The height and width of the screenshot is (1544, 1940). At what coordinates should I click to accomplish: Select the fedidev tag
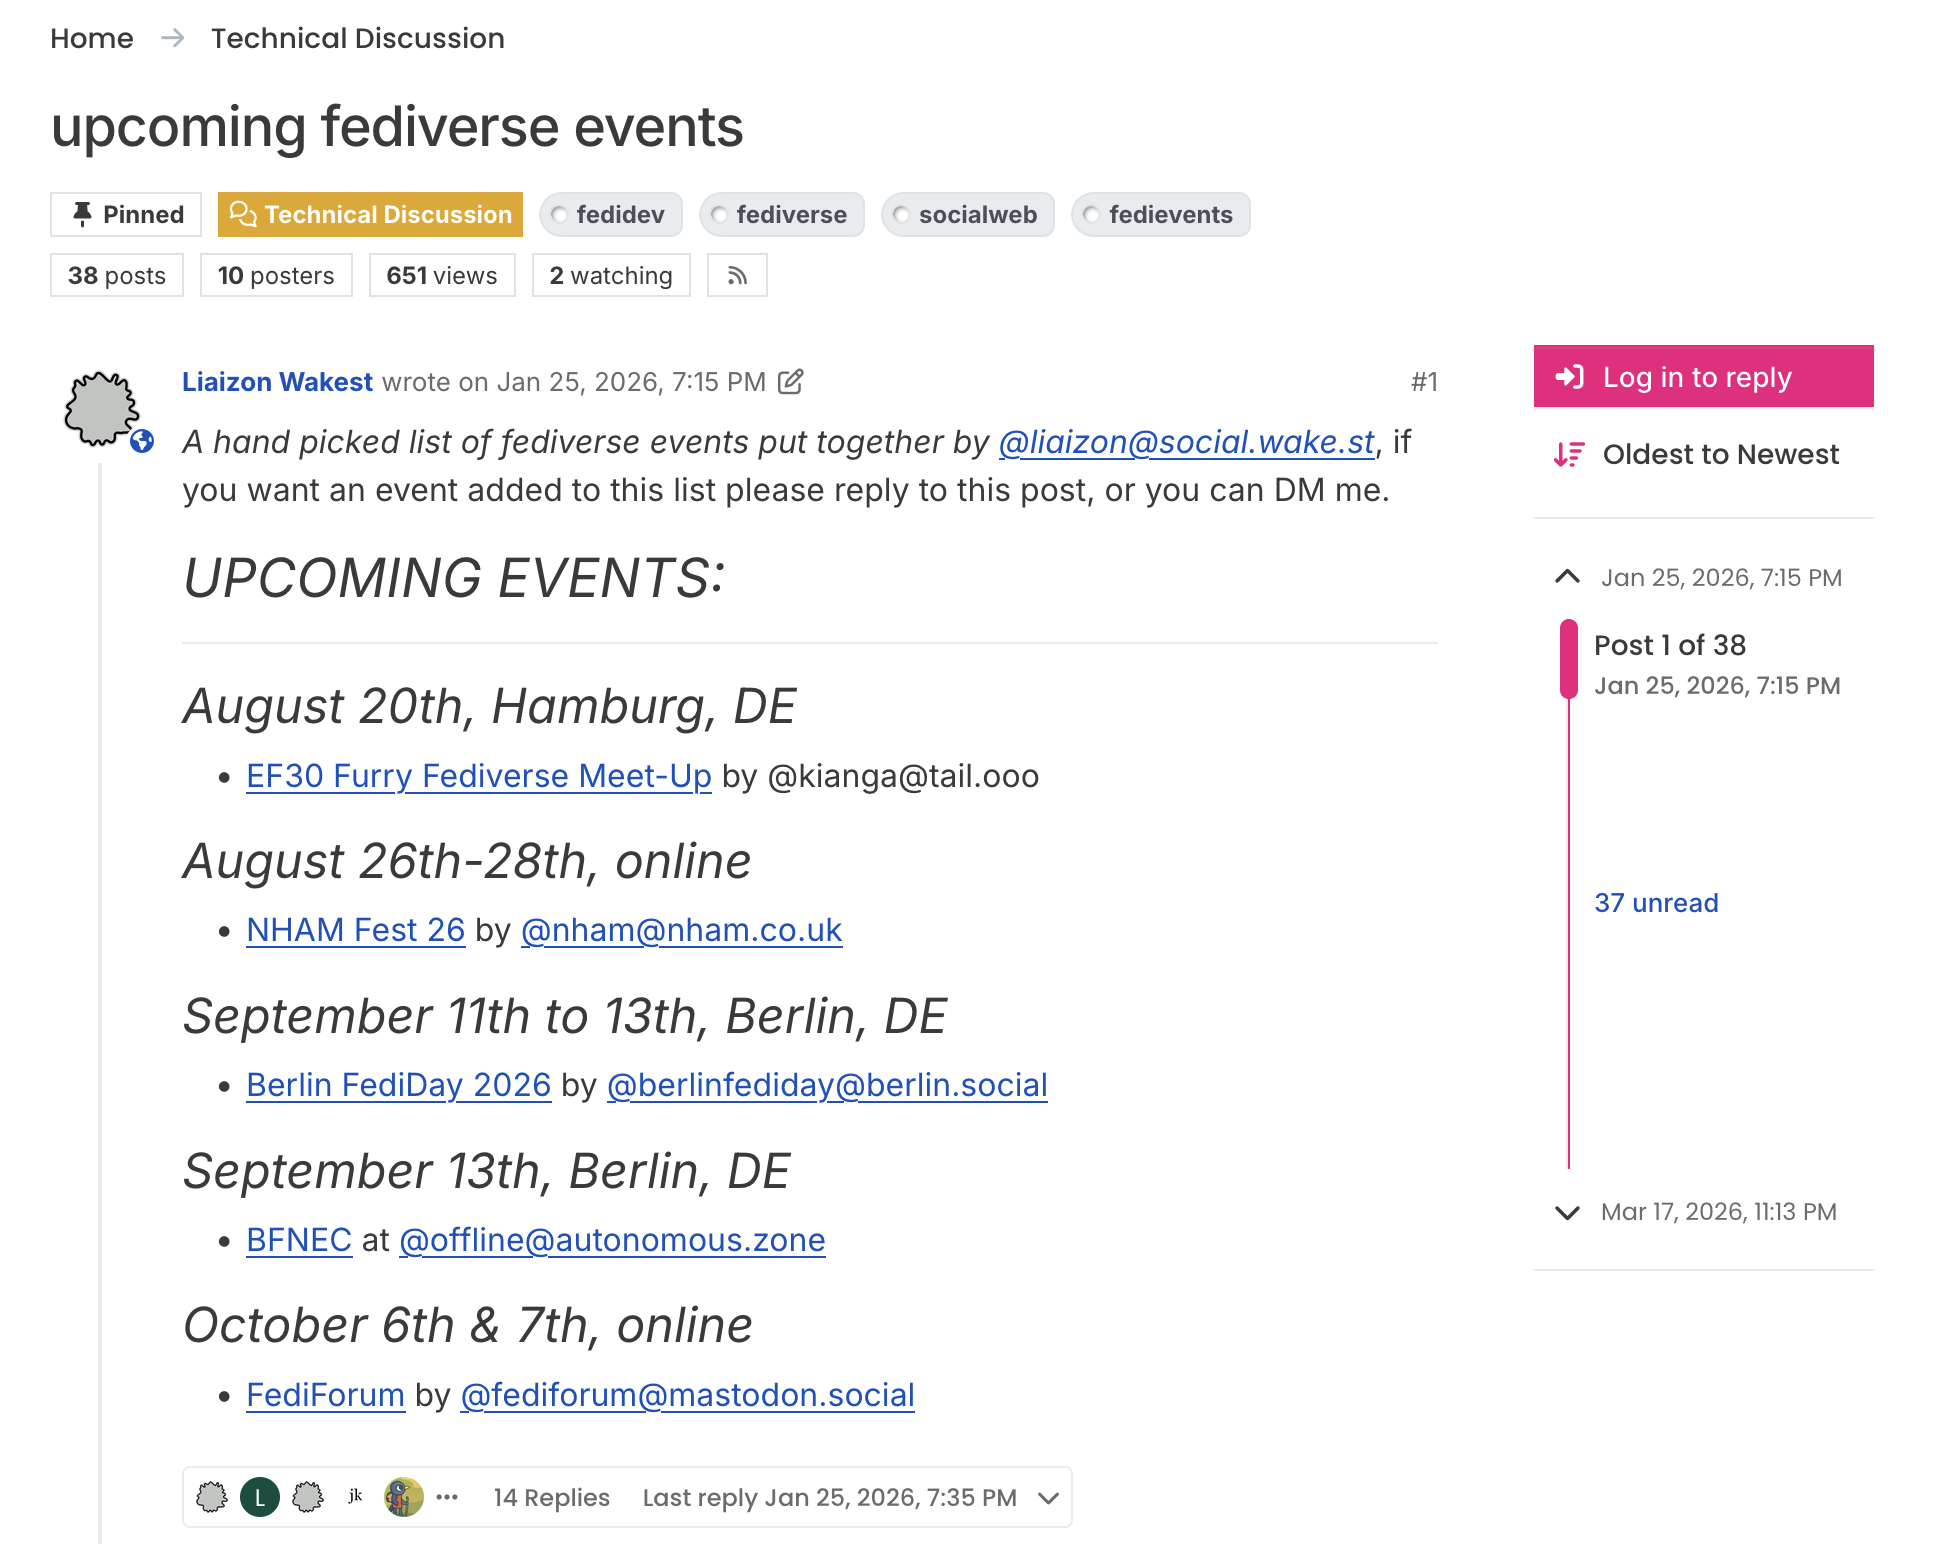(x=611, y=215)
